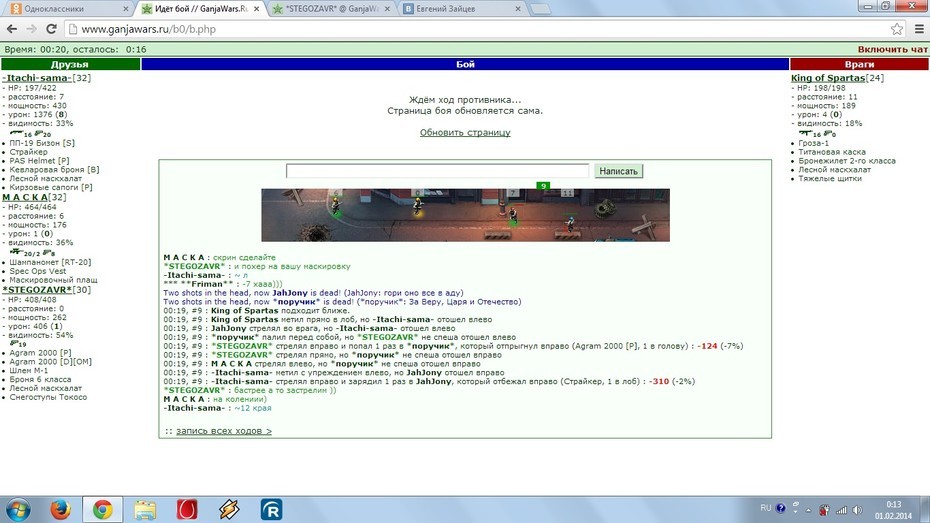Open the network signal tray icon

pyautogui.click(x=841, y=510)
